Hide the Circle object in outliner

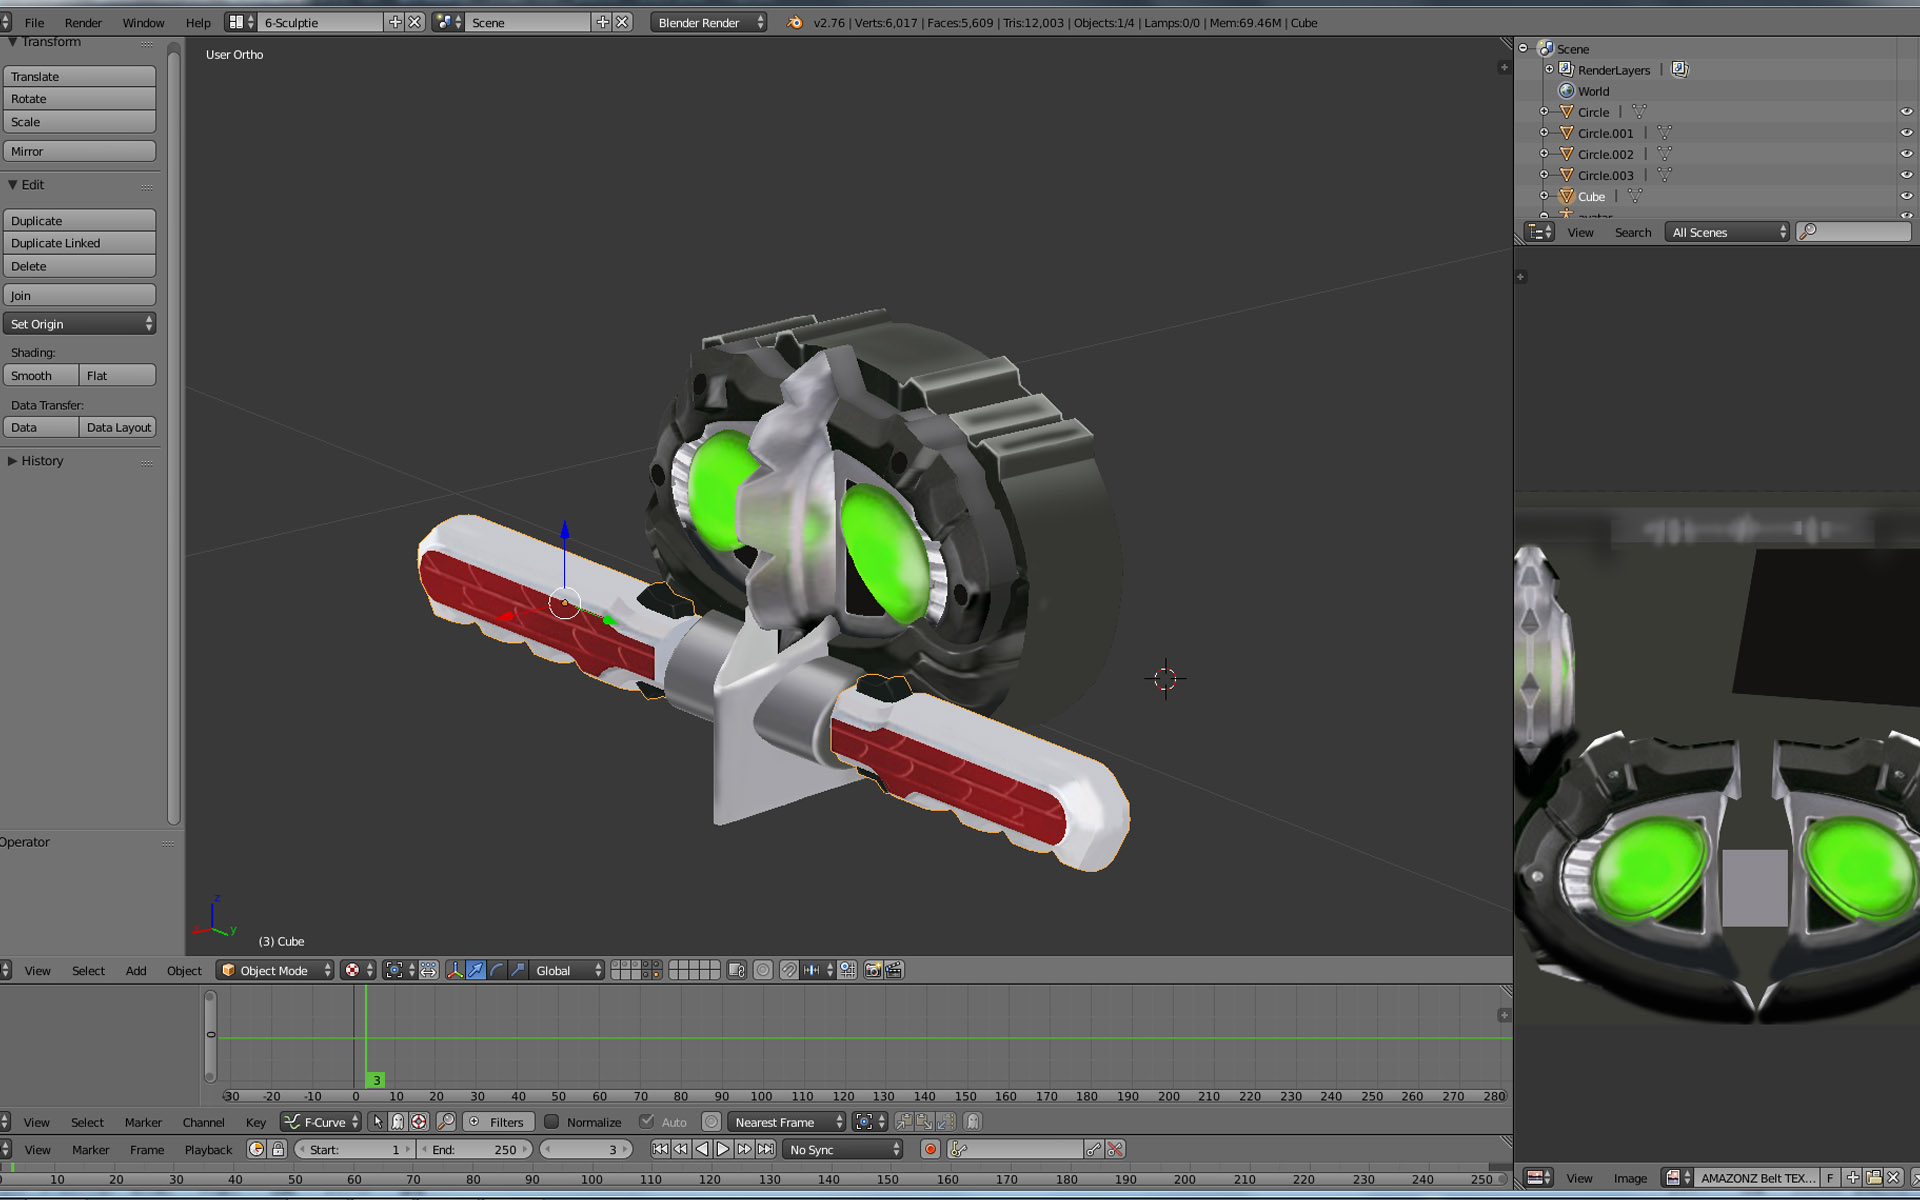pyautogui.click(x=1906, y=112)
